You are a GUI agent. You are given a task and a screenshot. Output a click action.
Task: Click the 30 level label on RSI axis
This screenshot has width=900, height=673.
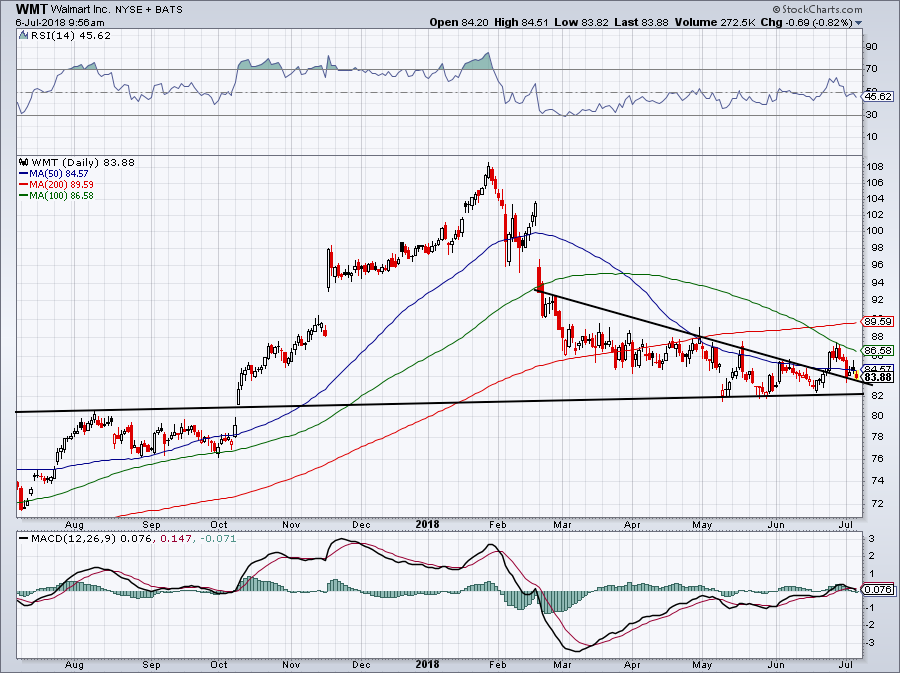coord(872,115)
